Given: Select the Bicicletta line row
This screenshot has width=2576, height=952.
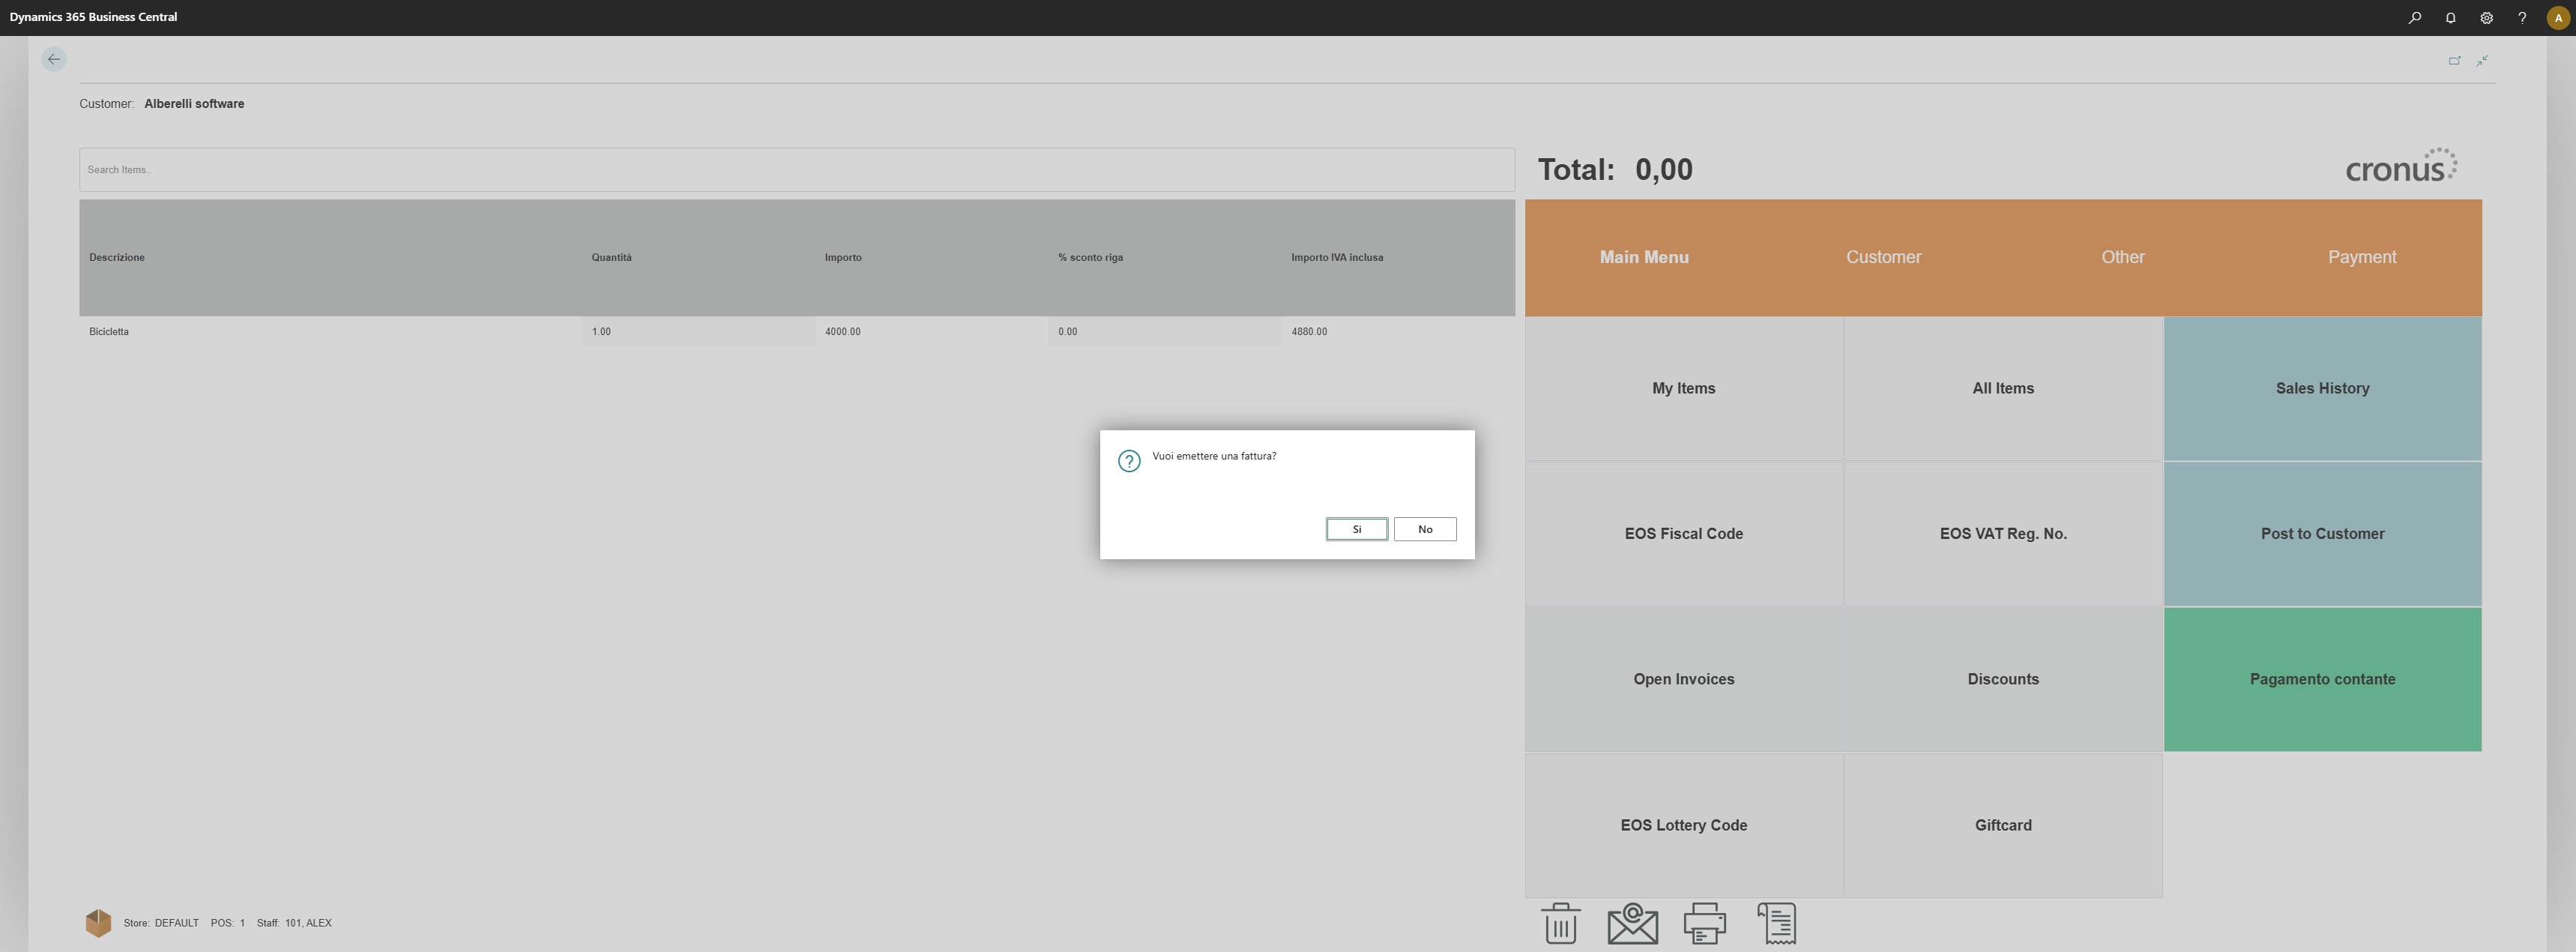Looking at the screenshot, I should 330,332.
